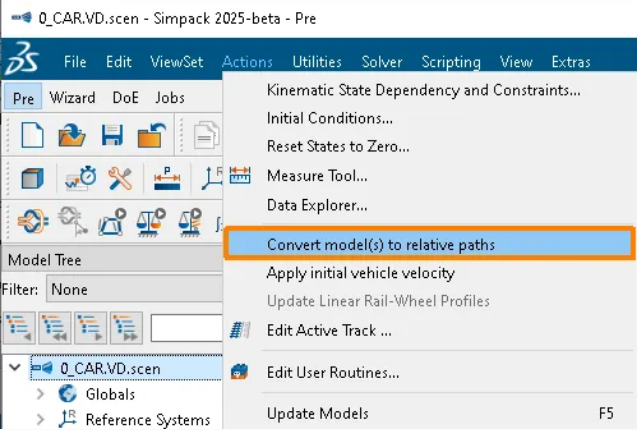Screen dimensions: 637x430
Task: Click the New file icon in toolbar
Action: pos(32,135)
